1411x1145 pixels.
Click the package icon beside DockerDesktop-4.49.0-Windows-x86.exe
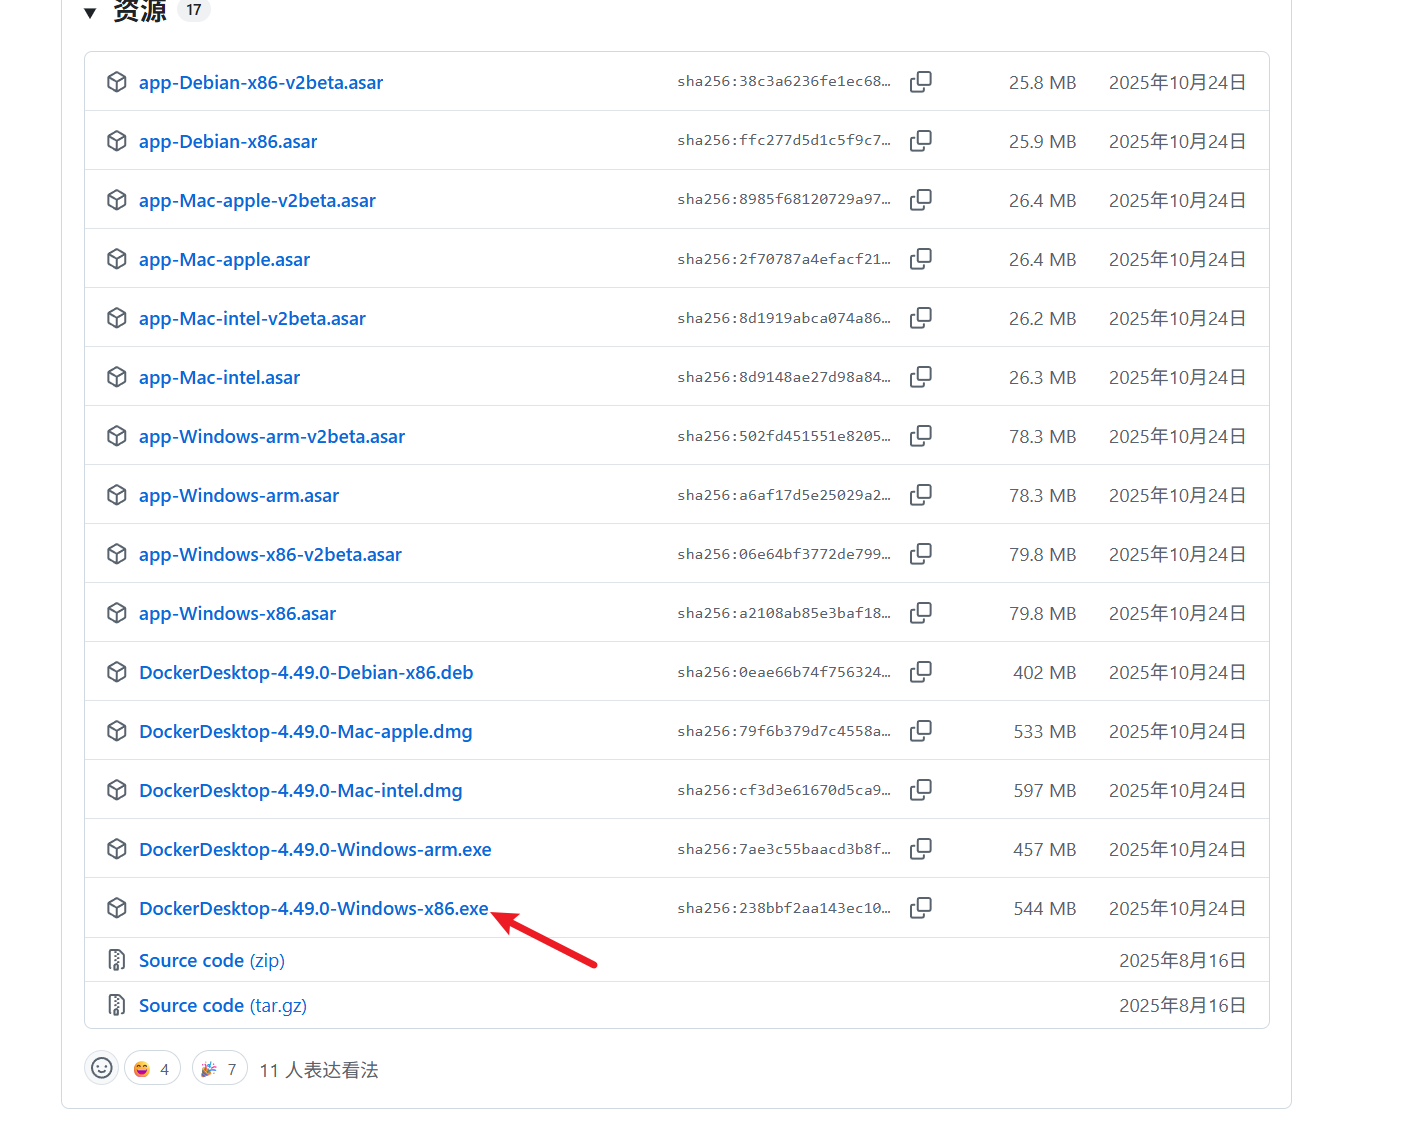117,908
